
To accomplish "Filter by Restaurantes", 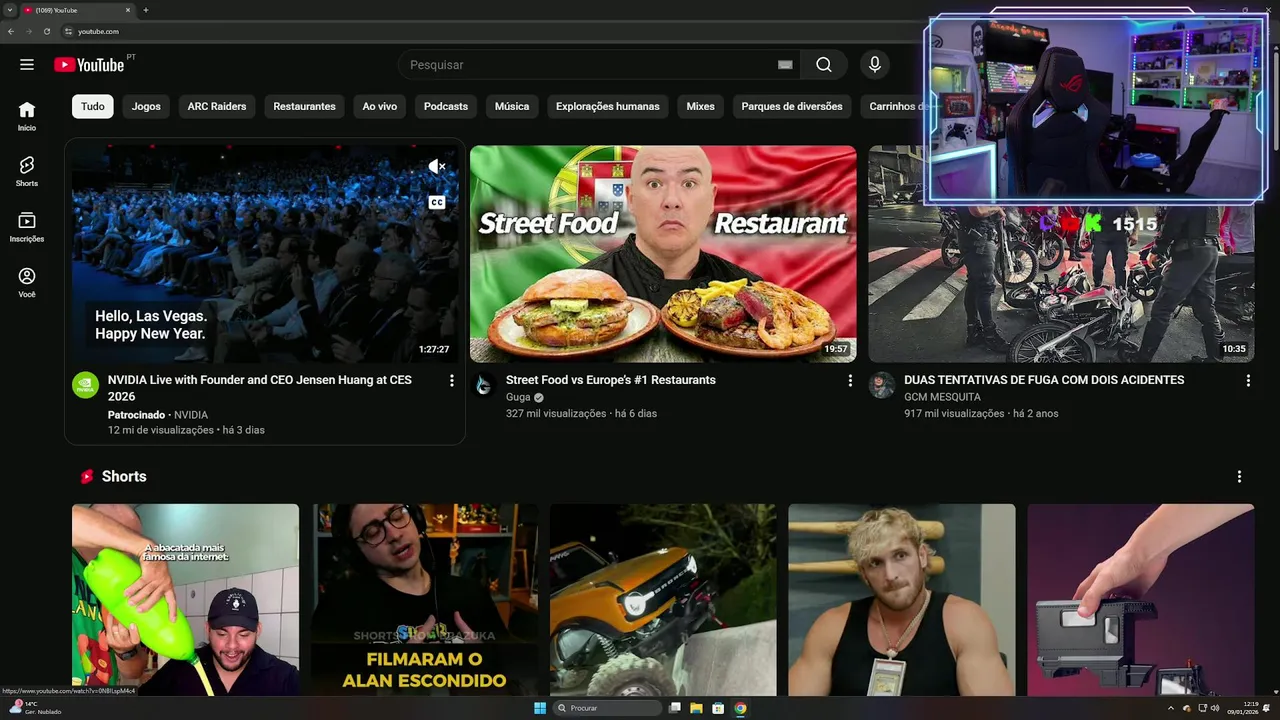I will coord(304,106).
